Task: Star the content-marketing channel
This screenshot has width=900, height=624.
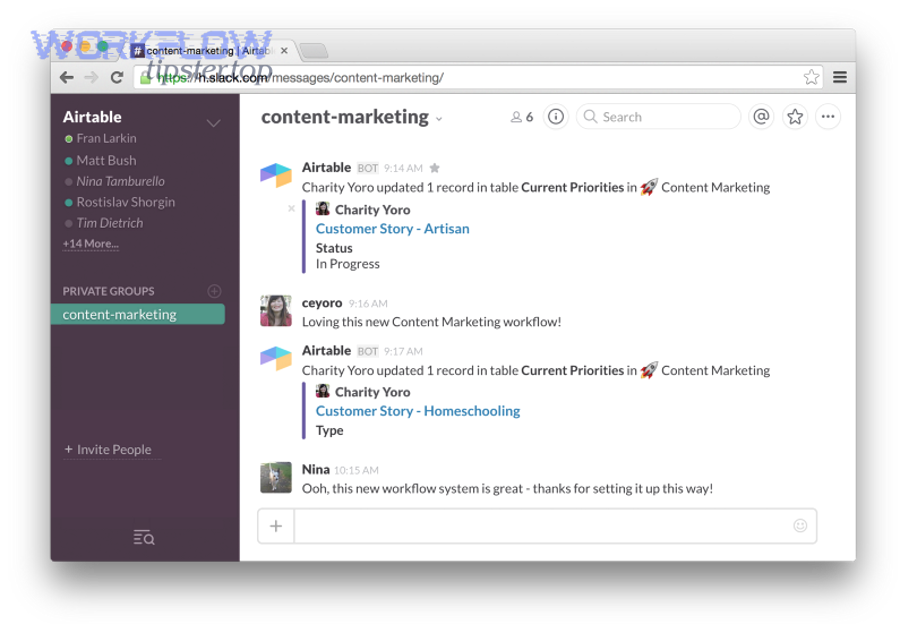Action: [794, 116]
